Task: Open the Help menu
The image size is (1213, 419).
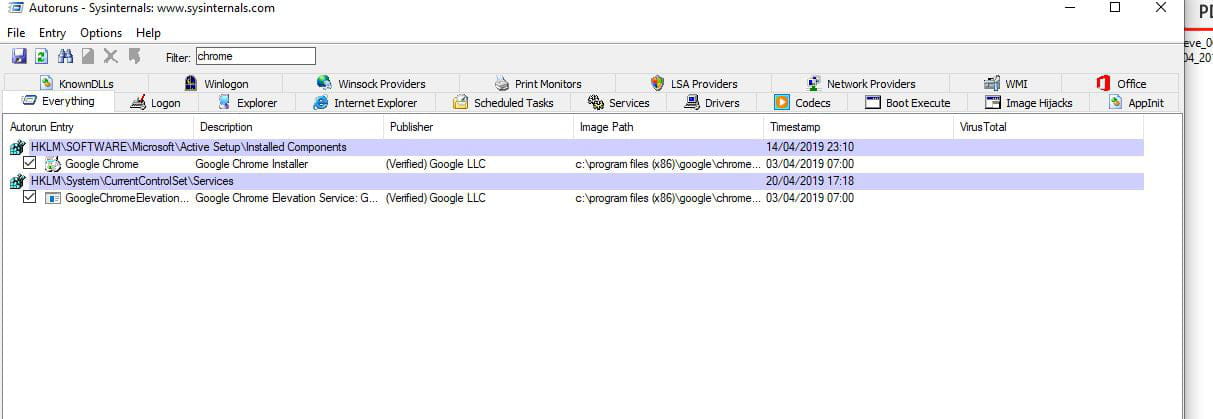Action: [x=148, y=33]
